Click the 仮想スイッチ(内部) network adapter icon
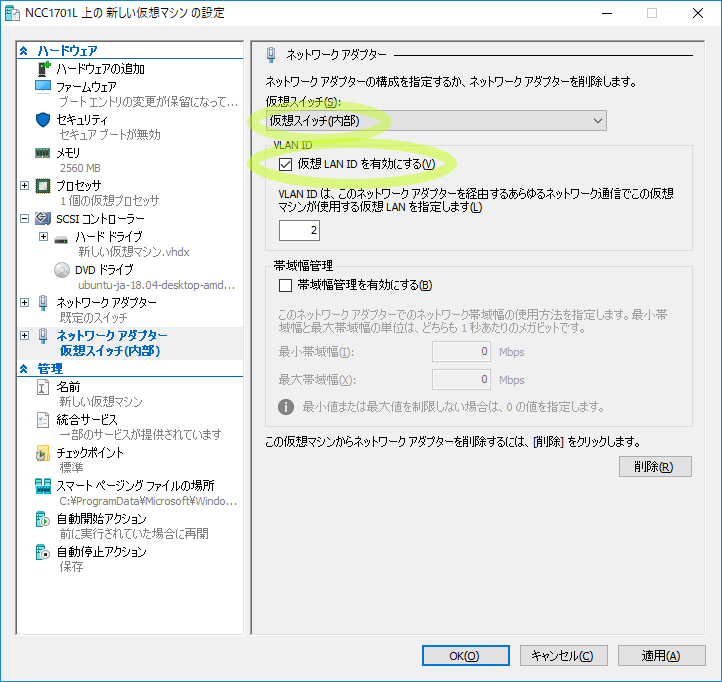 [43, 336]
